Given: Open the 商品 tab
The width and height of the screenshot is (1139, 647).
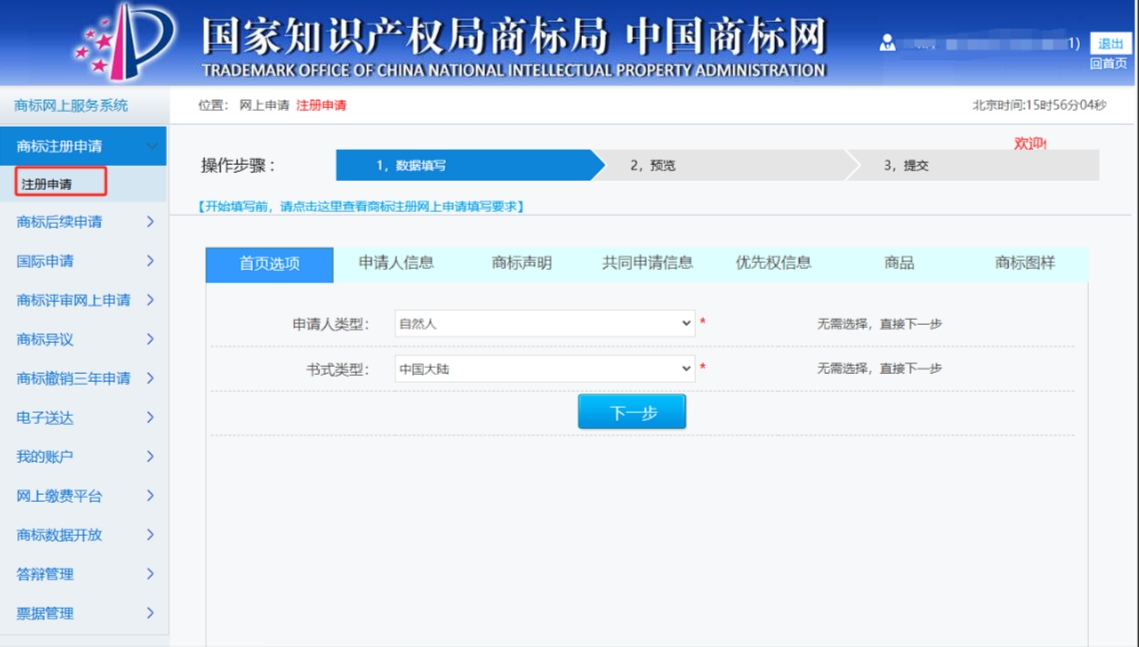Looking at the screenshot, I should (x=899, y=263).
